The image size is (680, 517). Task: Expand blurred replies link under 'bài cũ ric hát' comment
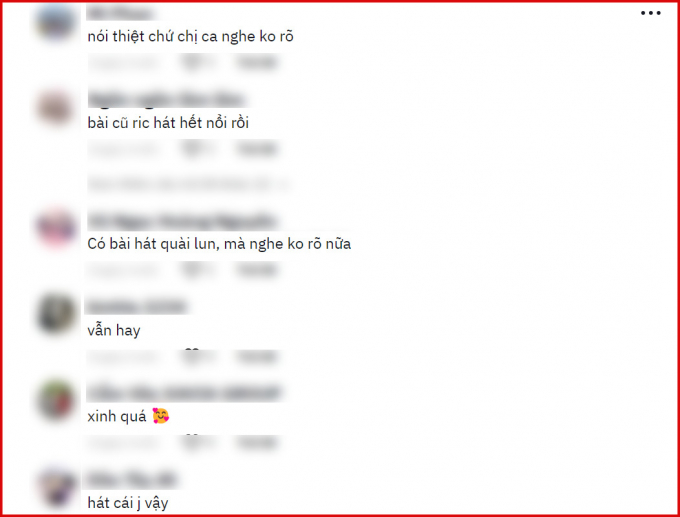click(189, 185)
